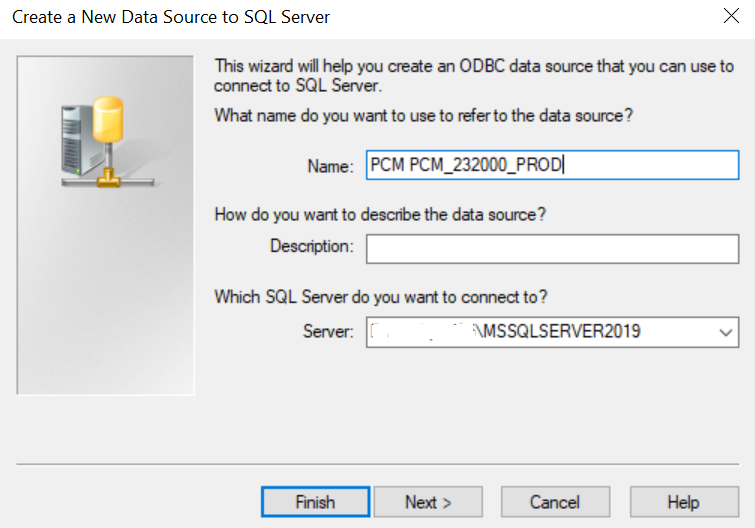Viewport: 755px width, 528px height.
Task: Click the 'Which SQL Server do you want to connect to?' text
Action: click(381, 297)
